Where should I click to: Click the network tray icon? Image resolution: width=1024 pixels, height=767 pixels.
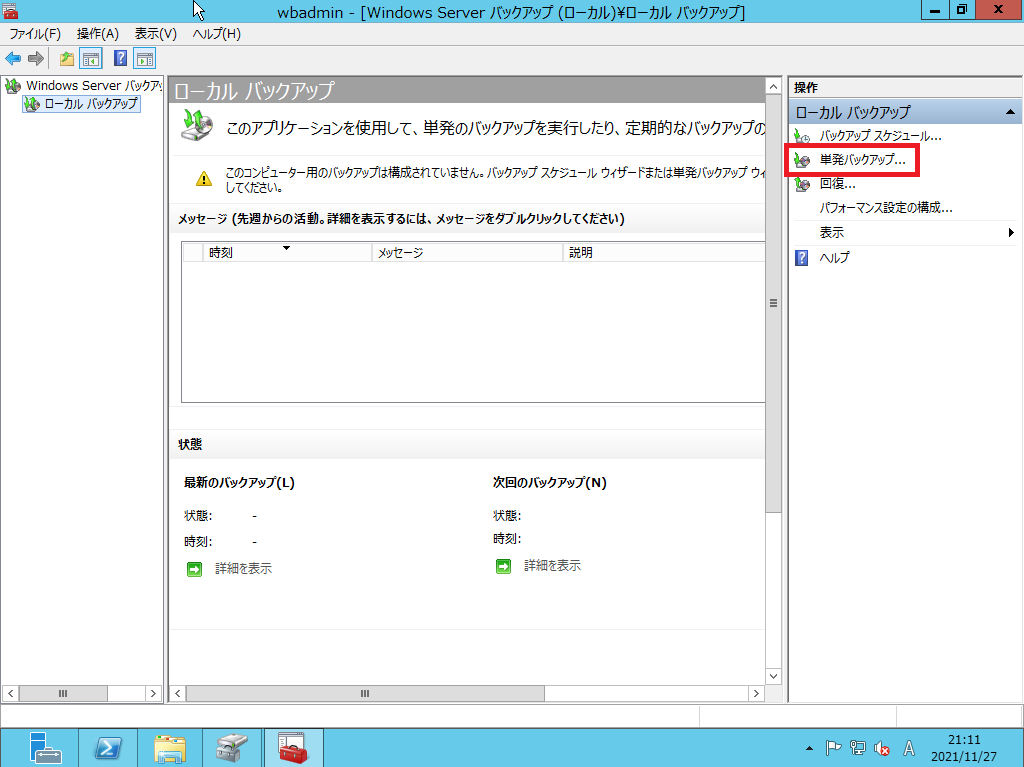pyautogui.click(x=857, y=748)
